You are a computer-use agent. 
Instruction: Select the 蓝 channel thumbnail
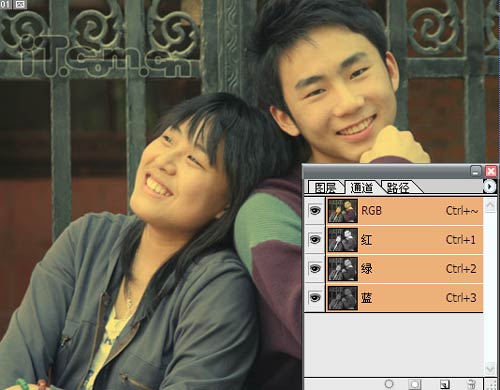coord(343,298)
